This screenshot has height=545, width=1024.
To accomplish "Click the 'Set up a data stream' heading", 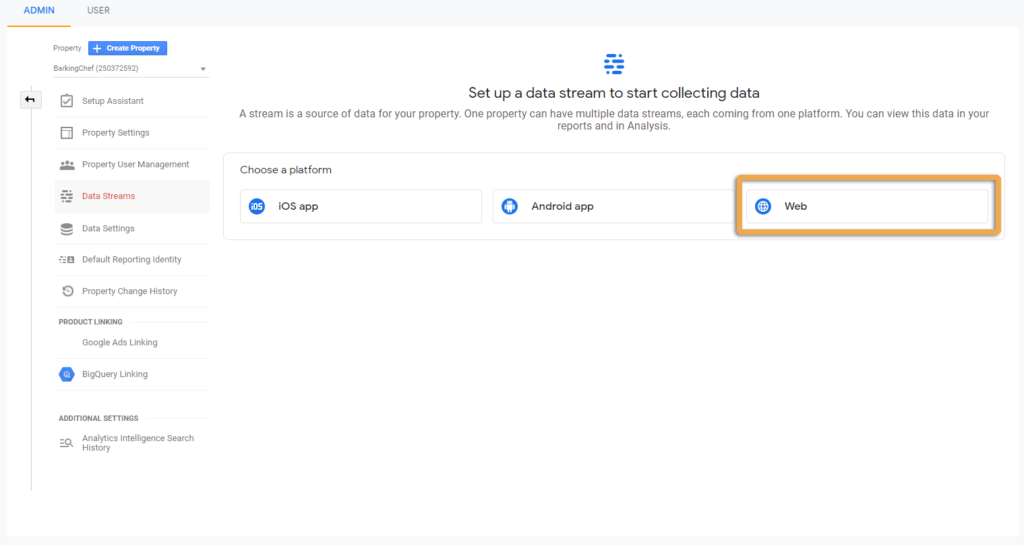I will 614,93.
